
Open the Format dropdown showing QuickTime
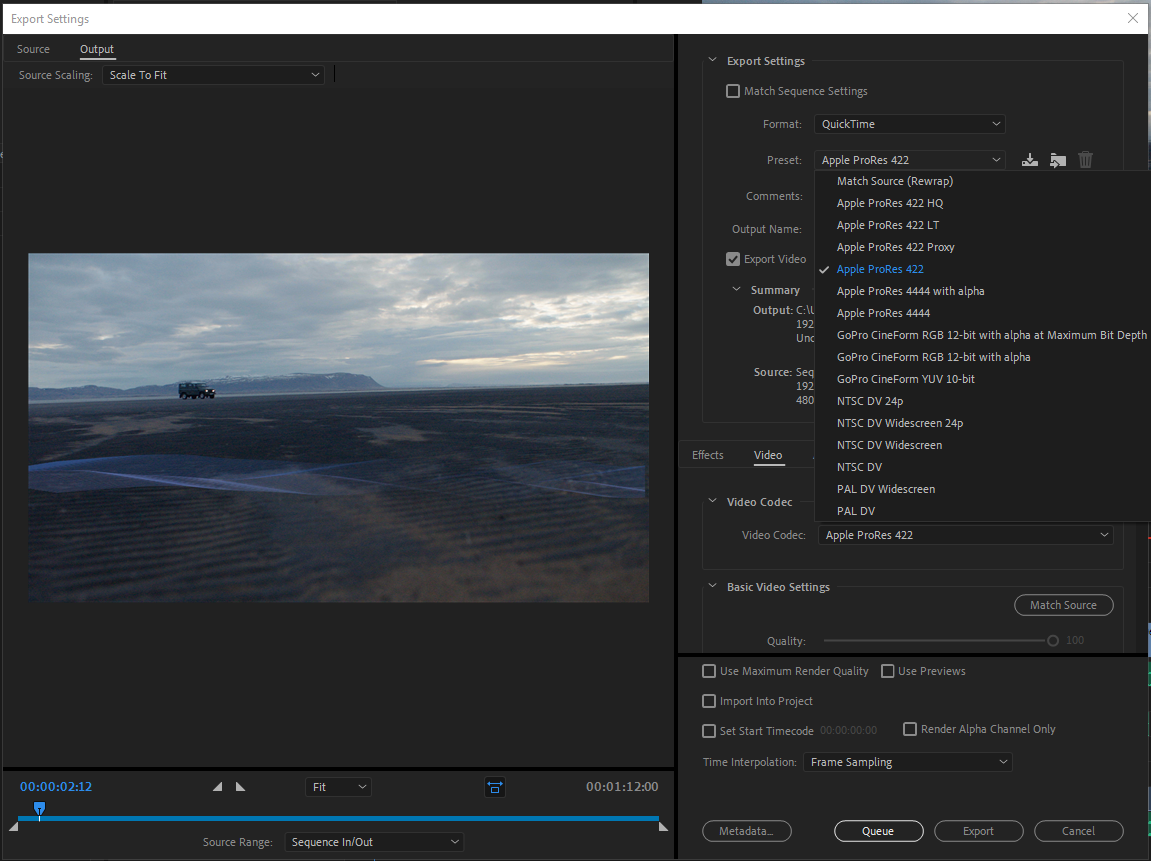coord(909,124)
